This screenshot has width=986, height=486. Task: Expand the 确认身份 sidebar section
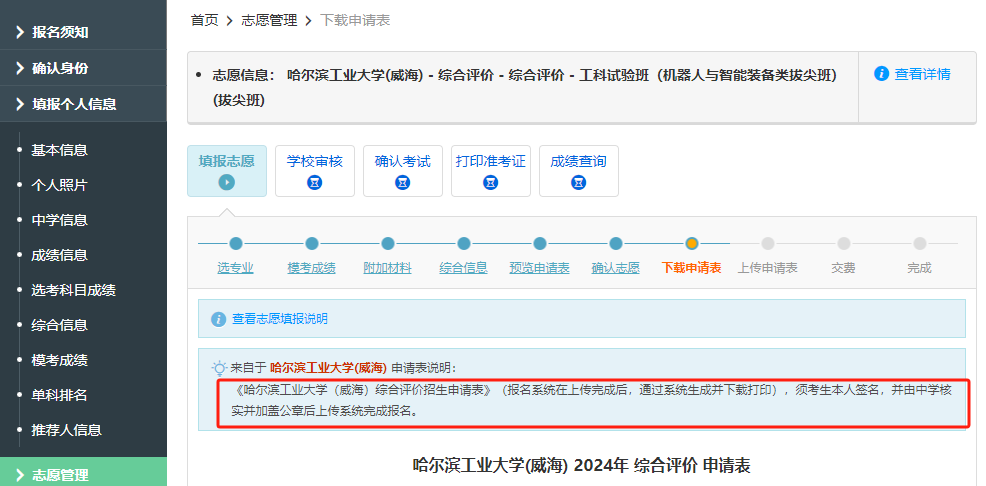point(83,68)
